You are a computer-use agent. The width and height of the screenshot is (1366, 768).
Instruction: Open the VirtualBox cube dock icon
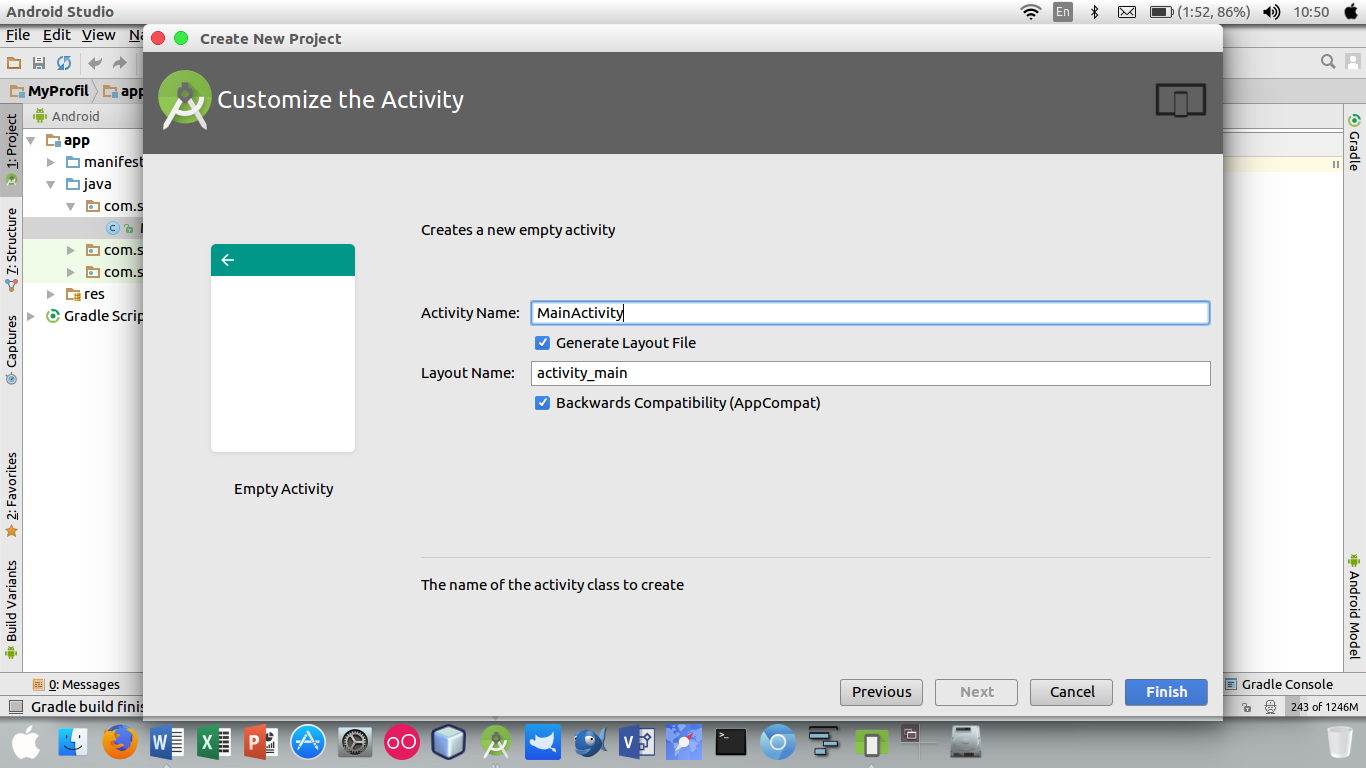point(449,742)
